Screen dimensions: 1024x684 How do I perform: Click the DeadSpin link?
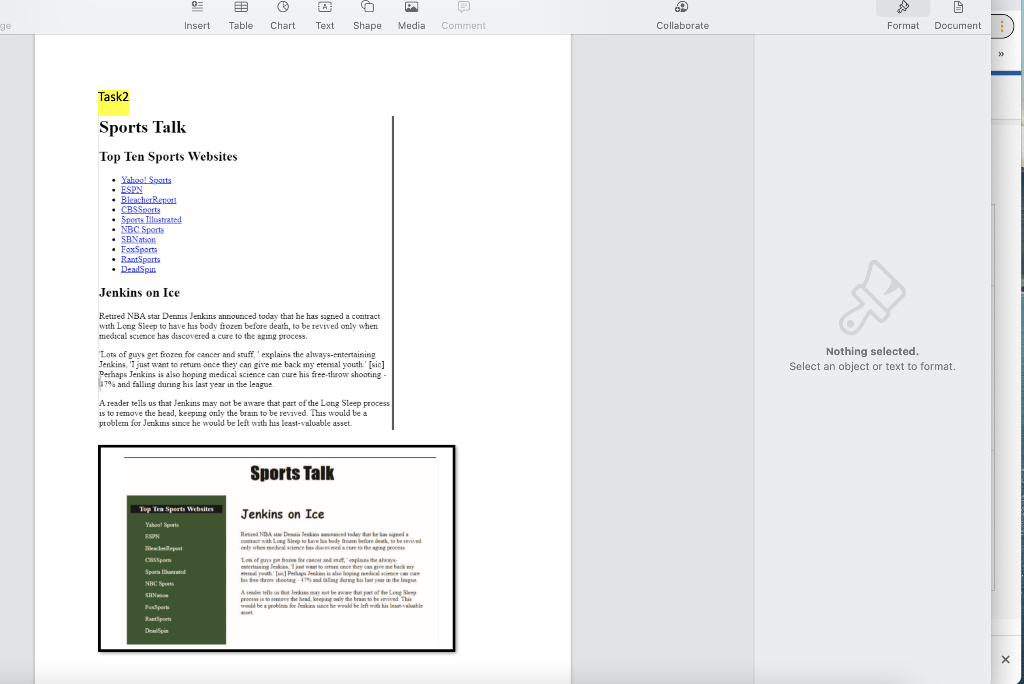138,268
